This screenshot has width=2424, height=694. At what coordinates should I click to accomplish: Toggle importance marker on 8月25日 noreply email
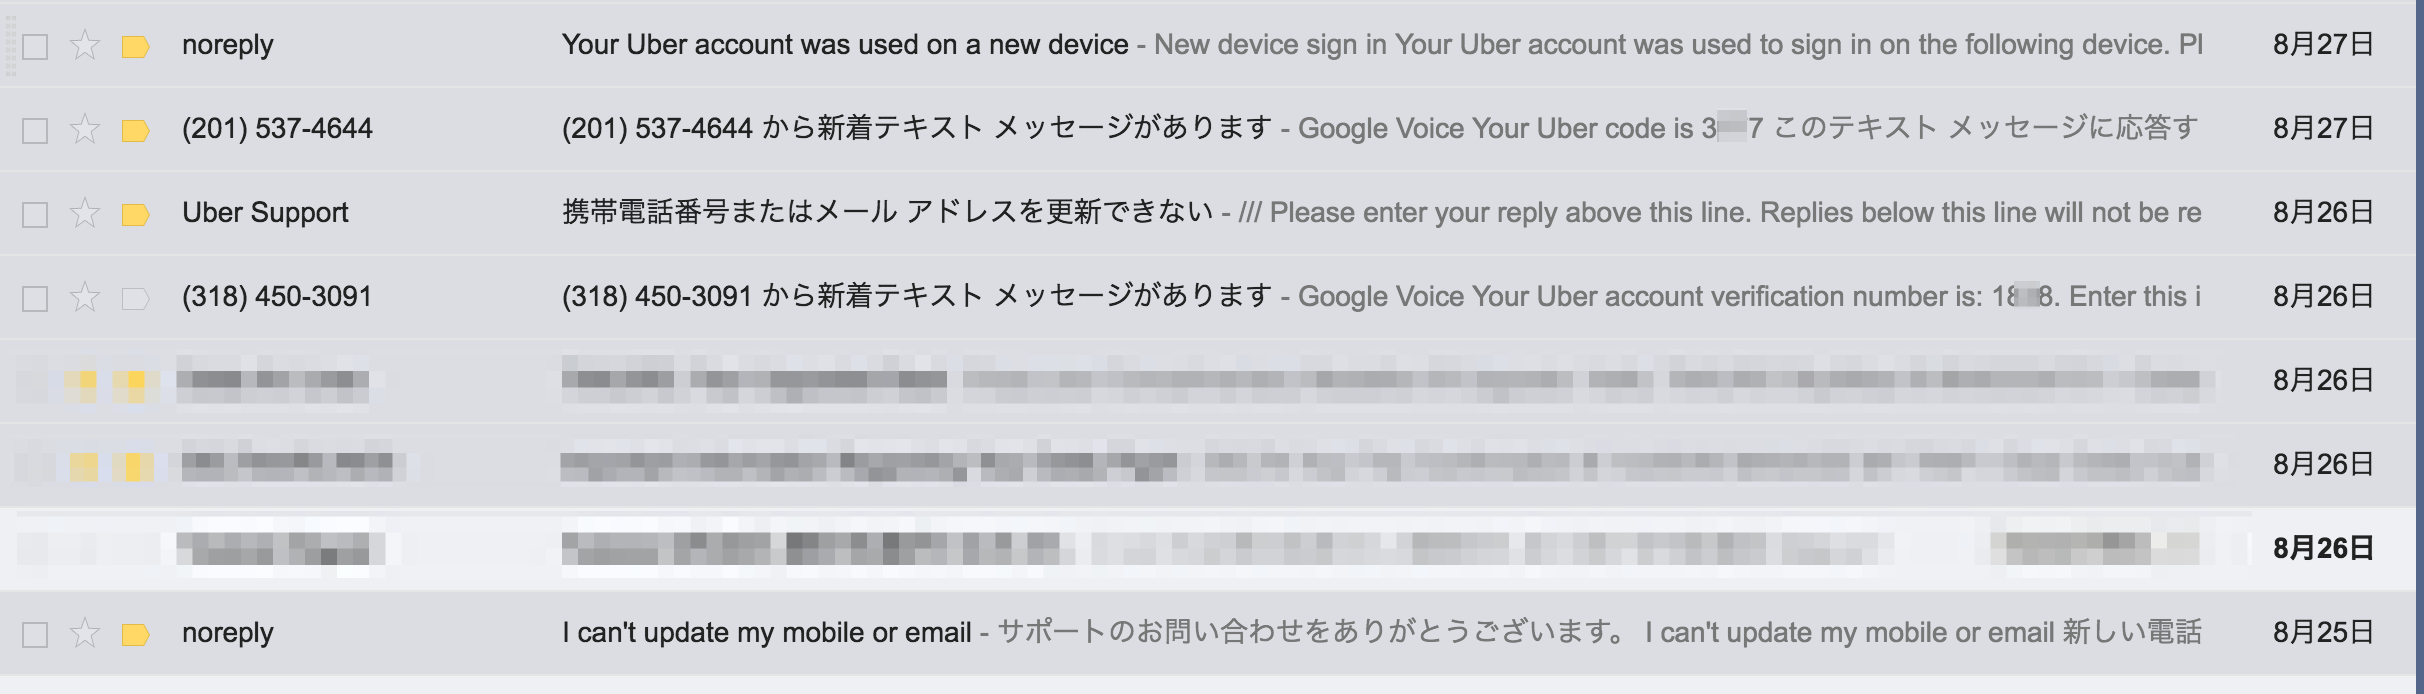click(135, 634)
